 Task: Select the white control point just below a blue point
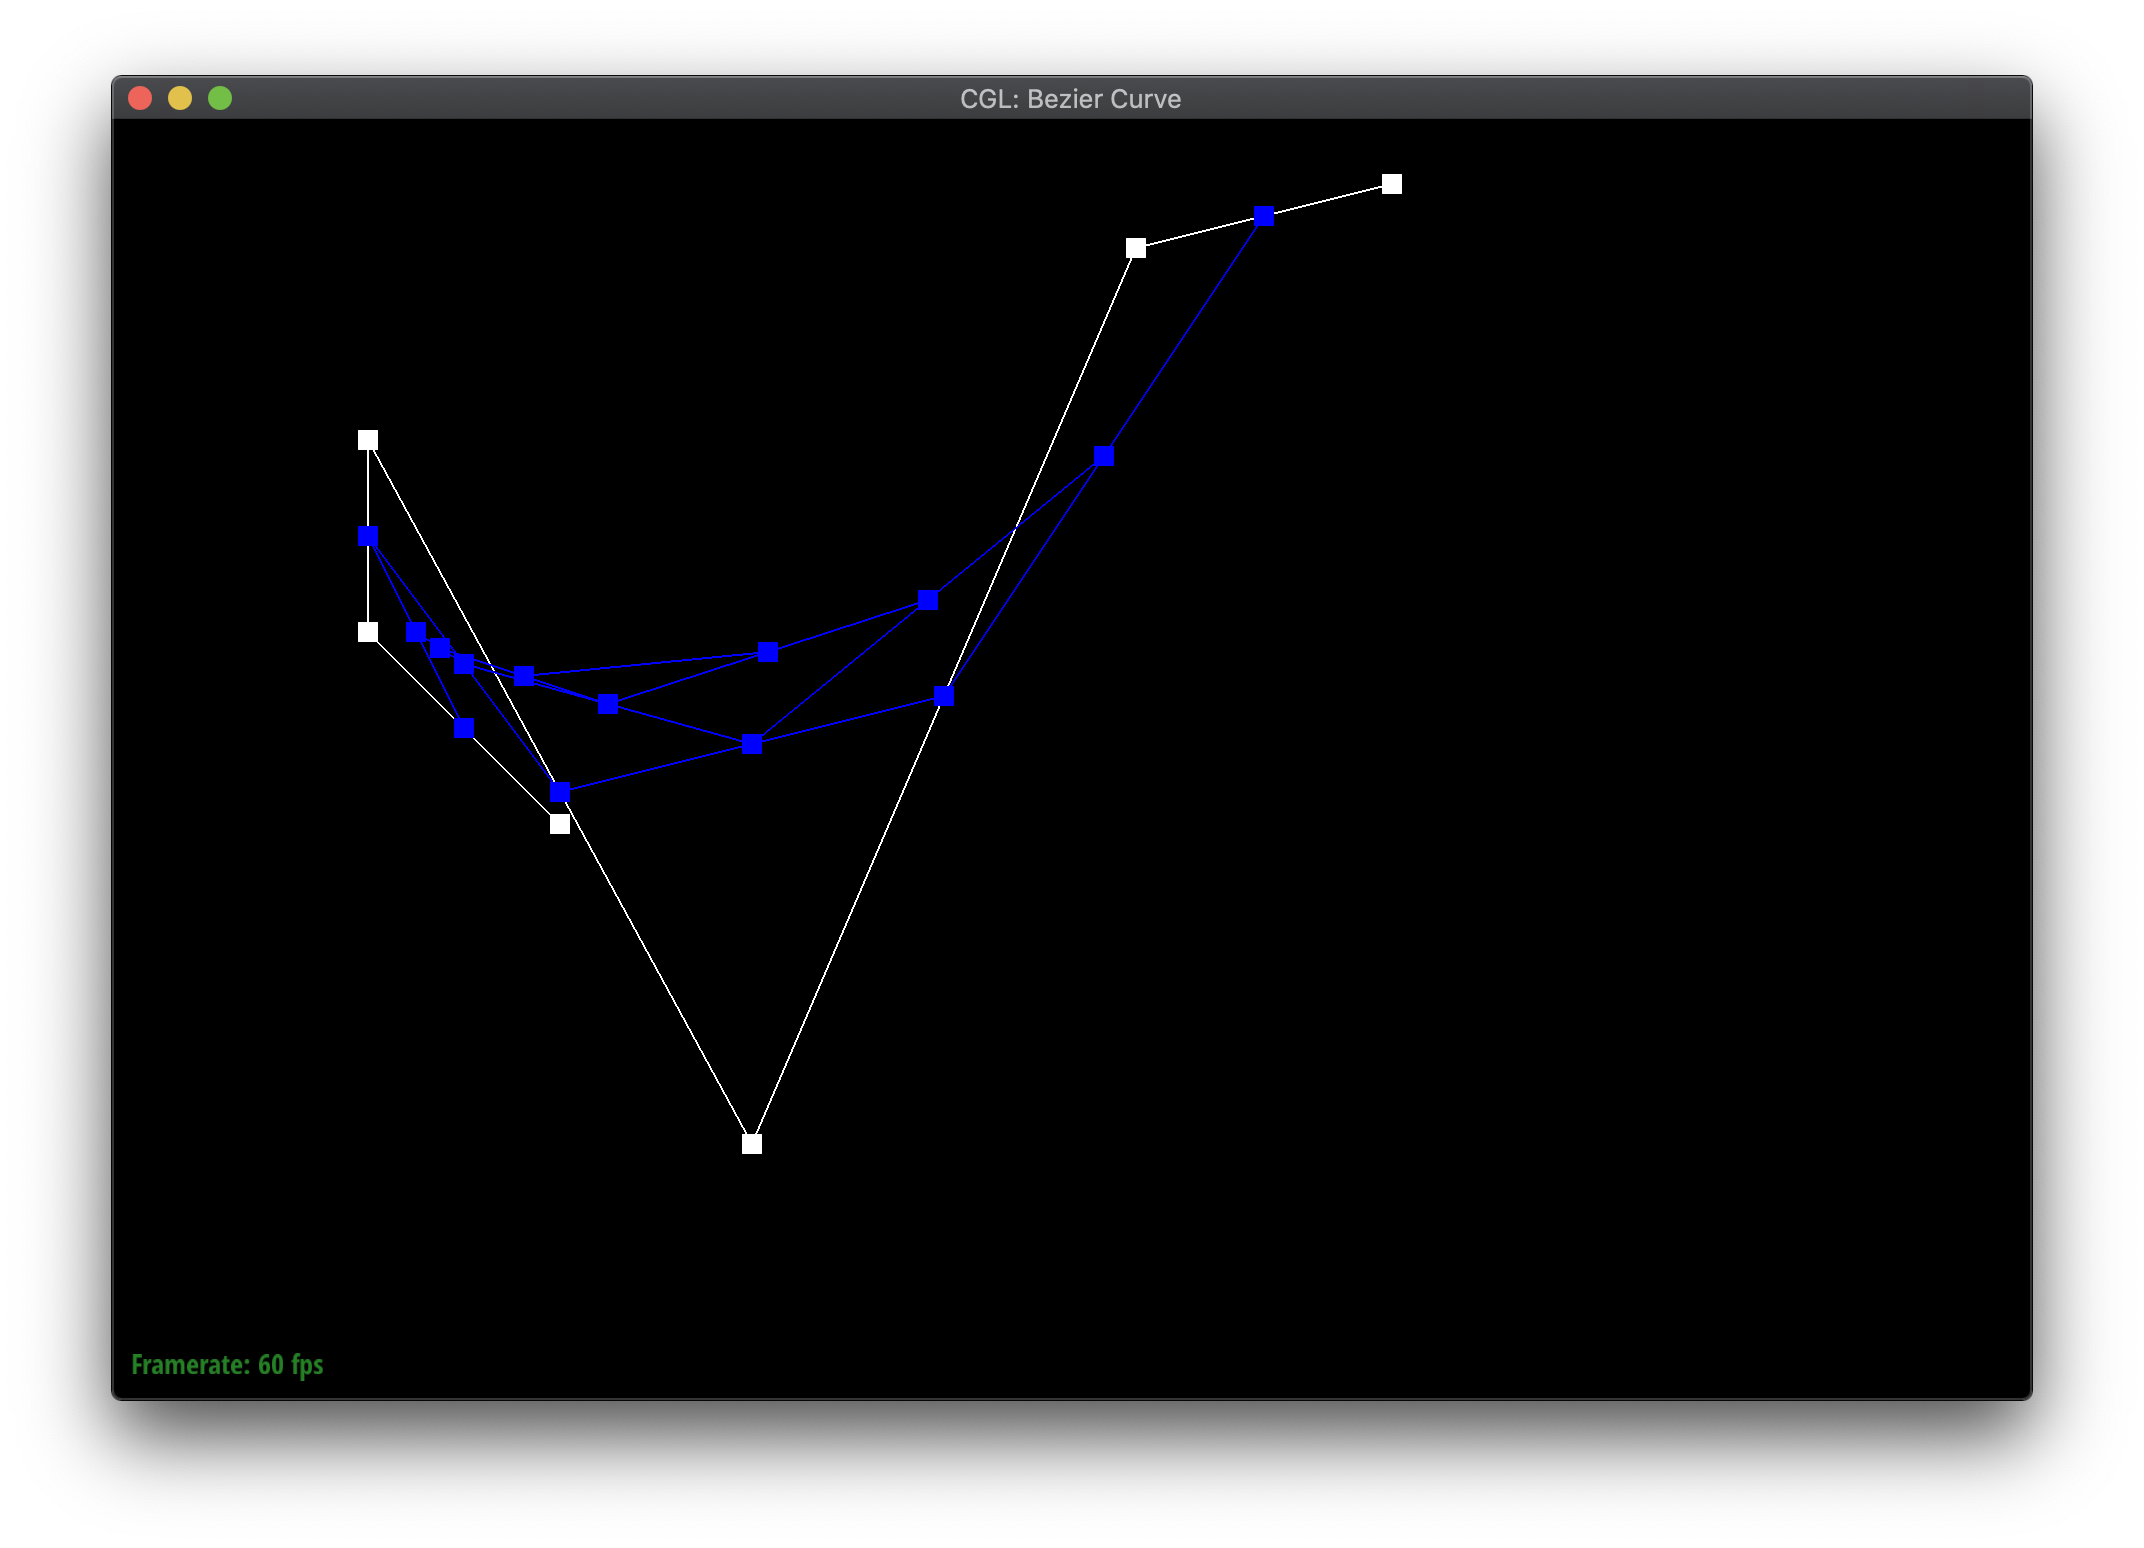tap(560, 824)
